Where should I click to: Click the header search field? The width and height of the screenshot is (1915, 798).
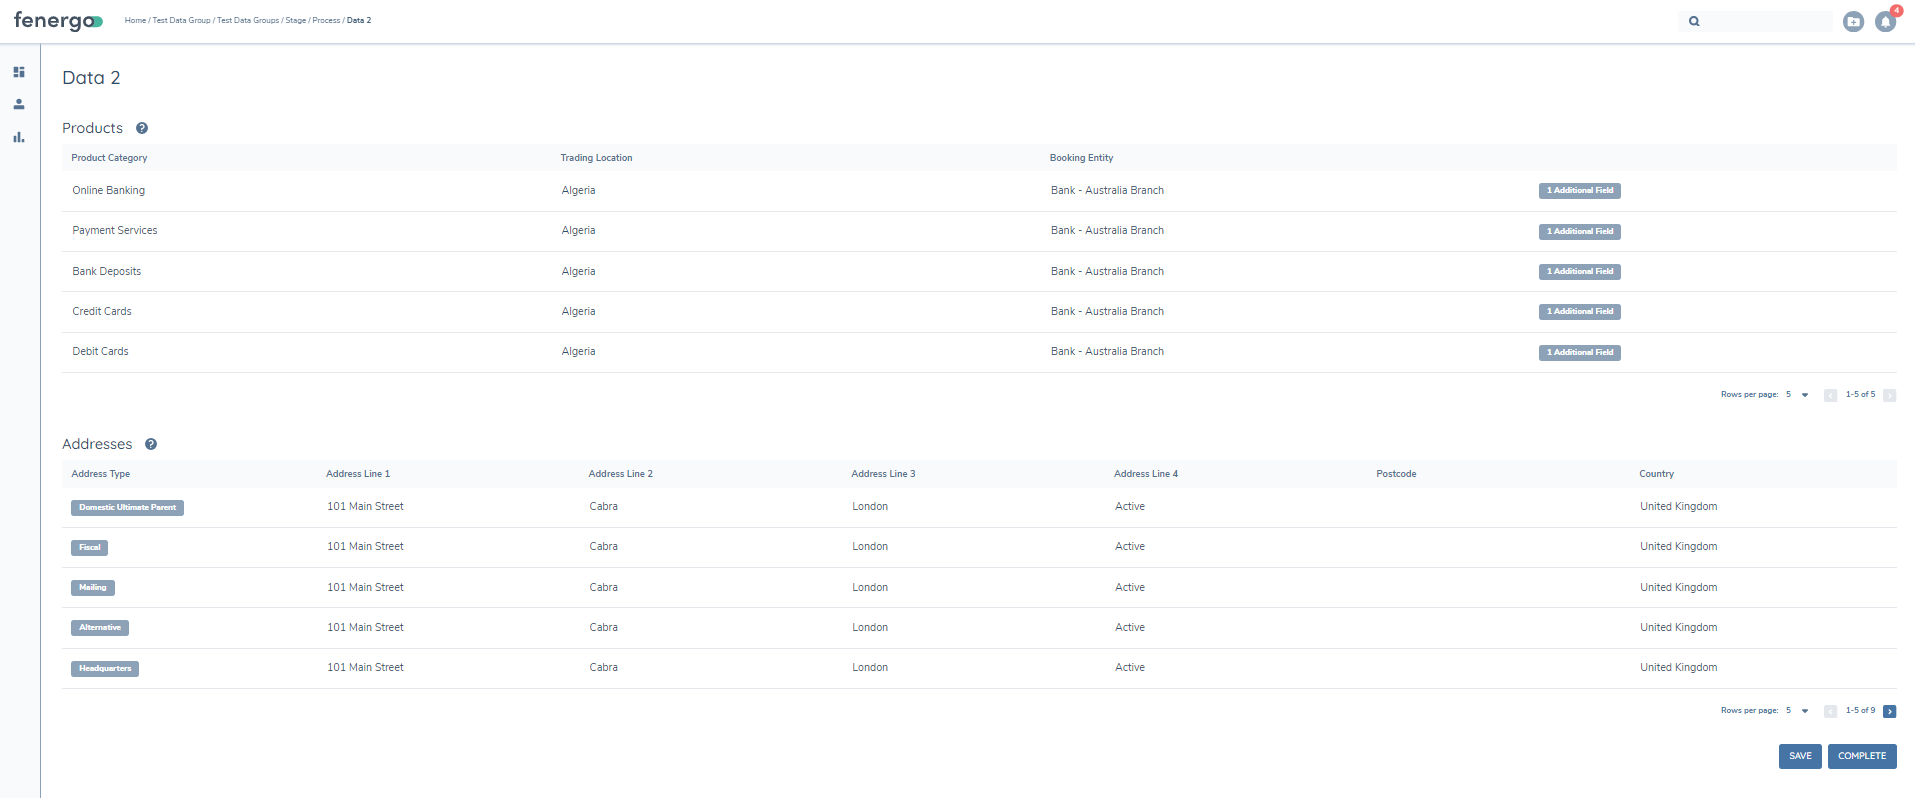click(1765, 21)
